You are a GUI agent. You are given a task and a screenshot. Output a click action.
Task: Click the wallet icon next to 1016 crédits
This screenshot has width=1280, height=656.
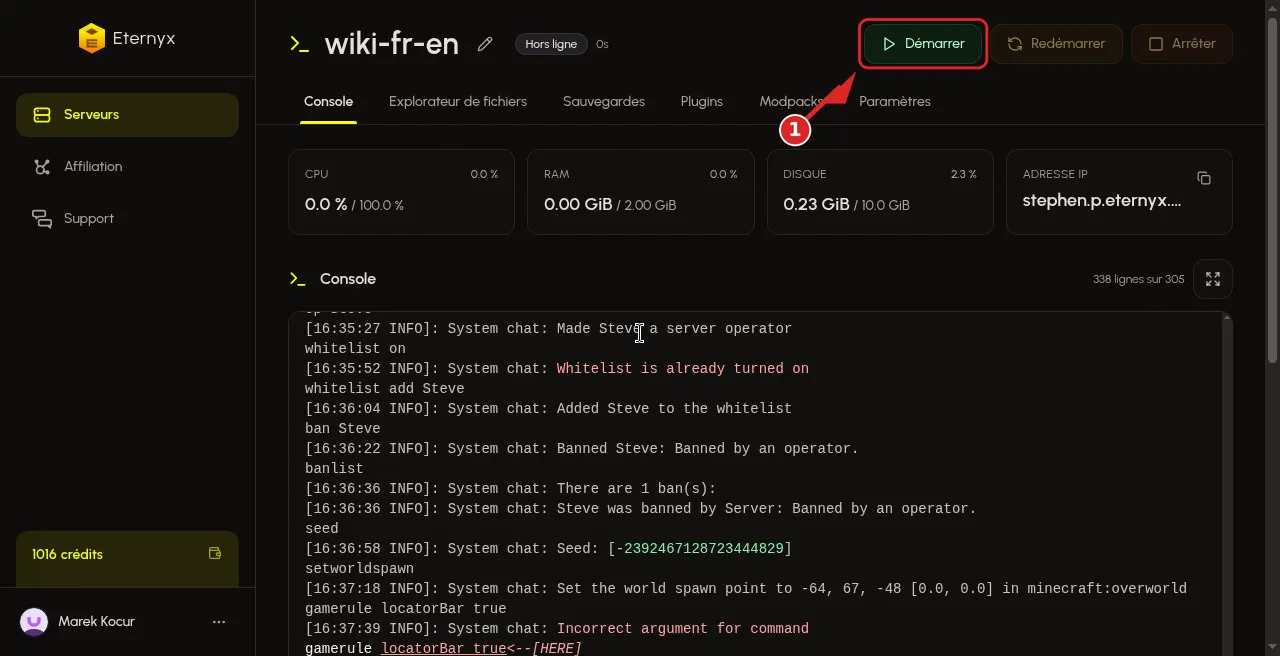point(214,553)
